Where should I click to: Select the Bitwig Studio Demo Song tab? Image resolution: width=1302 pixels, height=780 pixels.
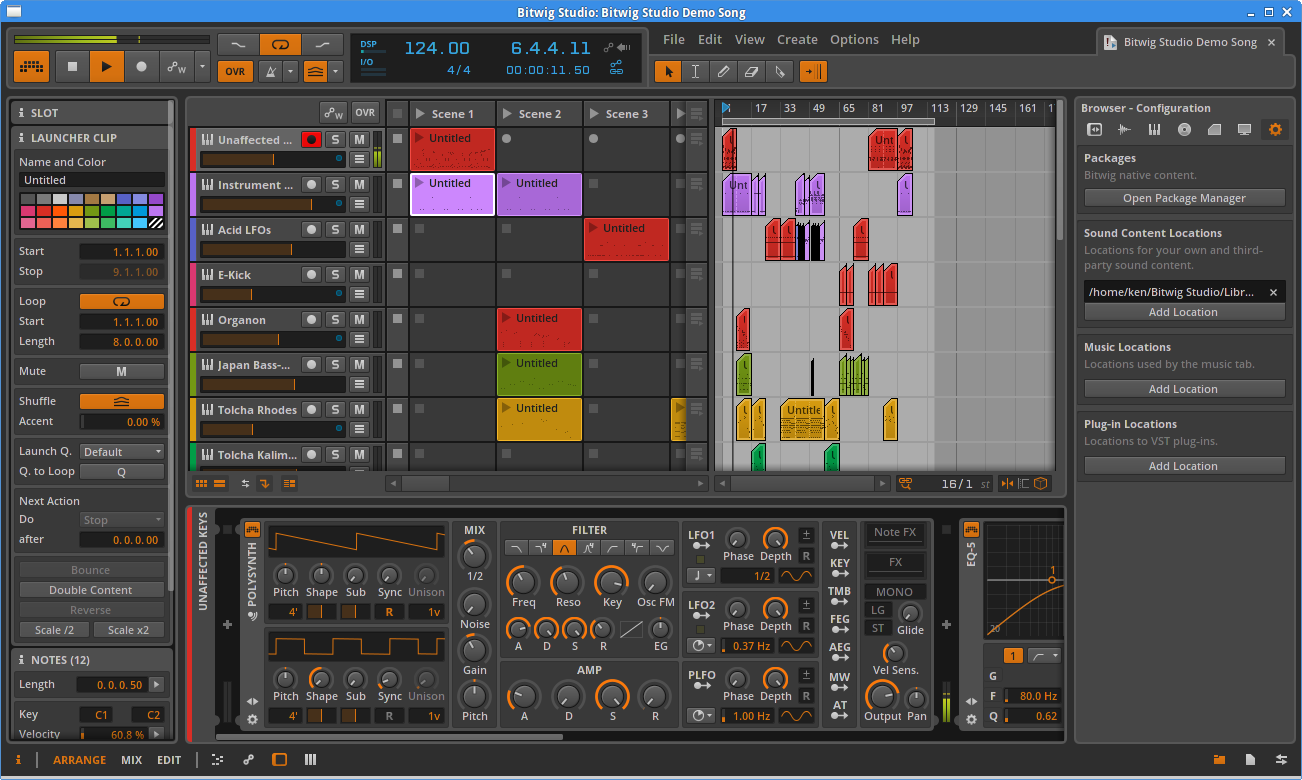coord(1190,42)
